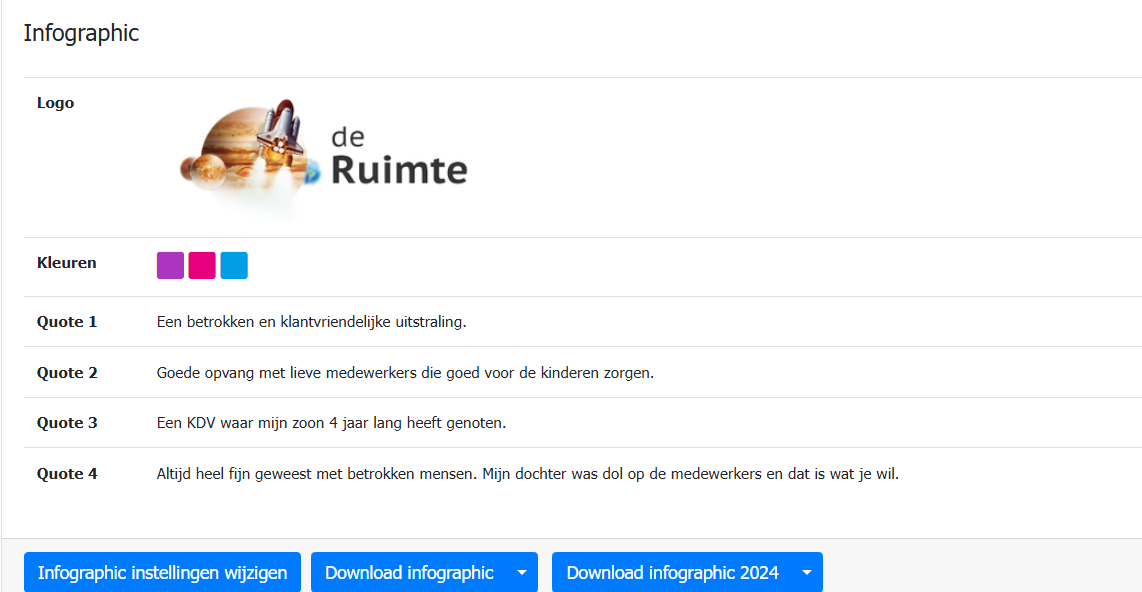This screenshot has height=592, width=1142.
Task: Open dropdown arrow beside Download infographic 2024
Action: click(806, 573)
